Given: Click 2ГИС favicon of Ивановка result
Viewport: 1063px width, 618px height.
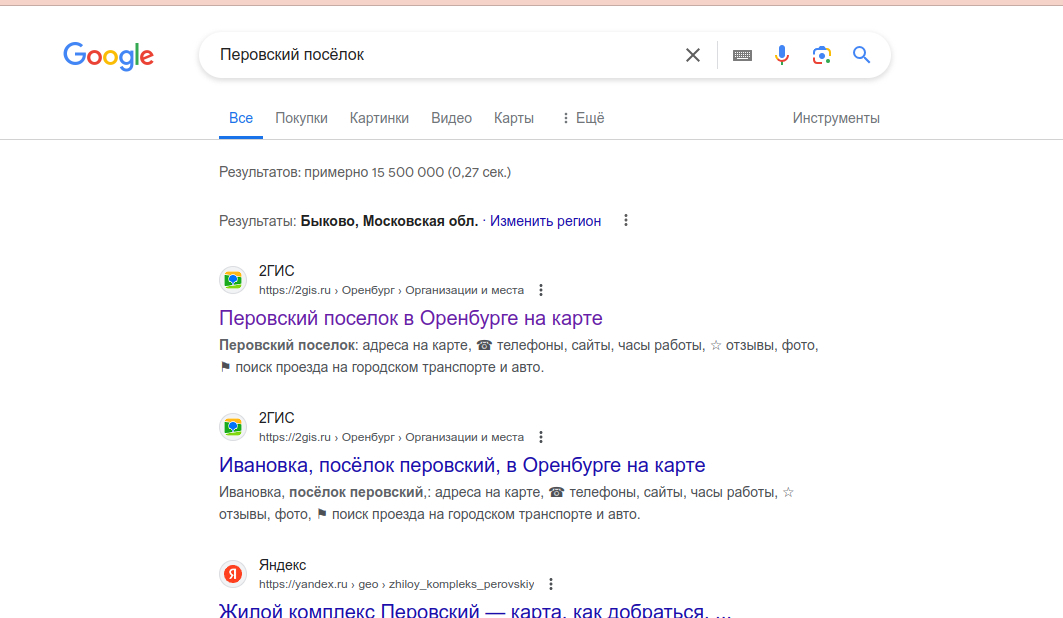Looking at the screenshot, I should point(233,427).
